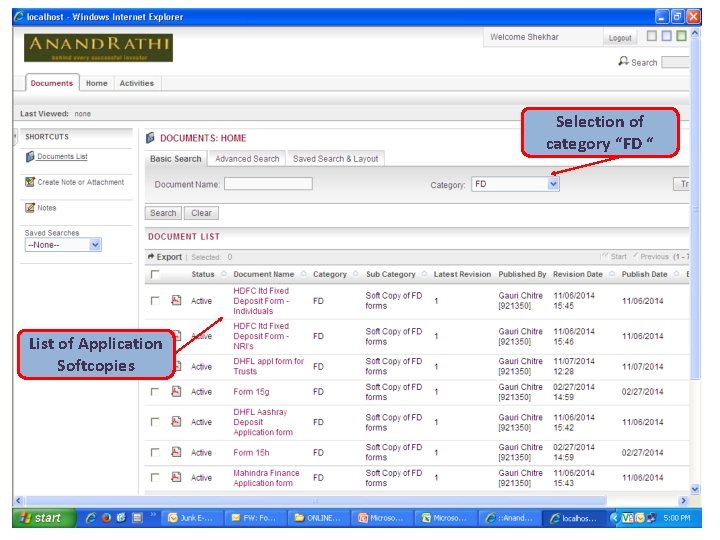Open DHFL Aashray Deposit Application form link
Image resolution: width=720 pixels, height=540 pixels.
(263, 422)
